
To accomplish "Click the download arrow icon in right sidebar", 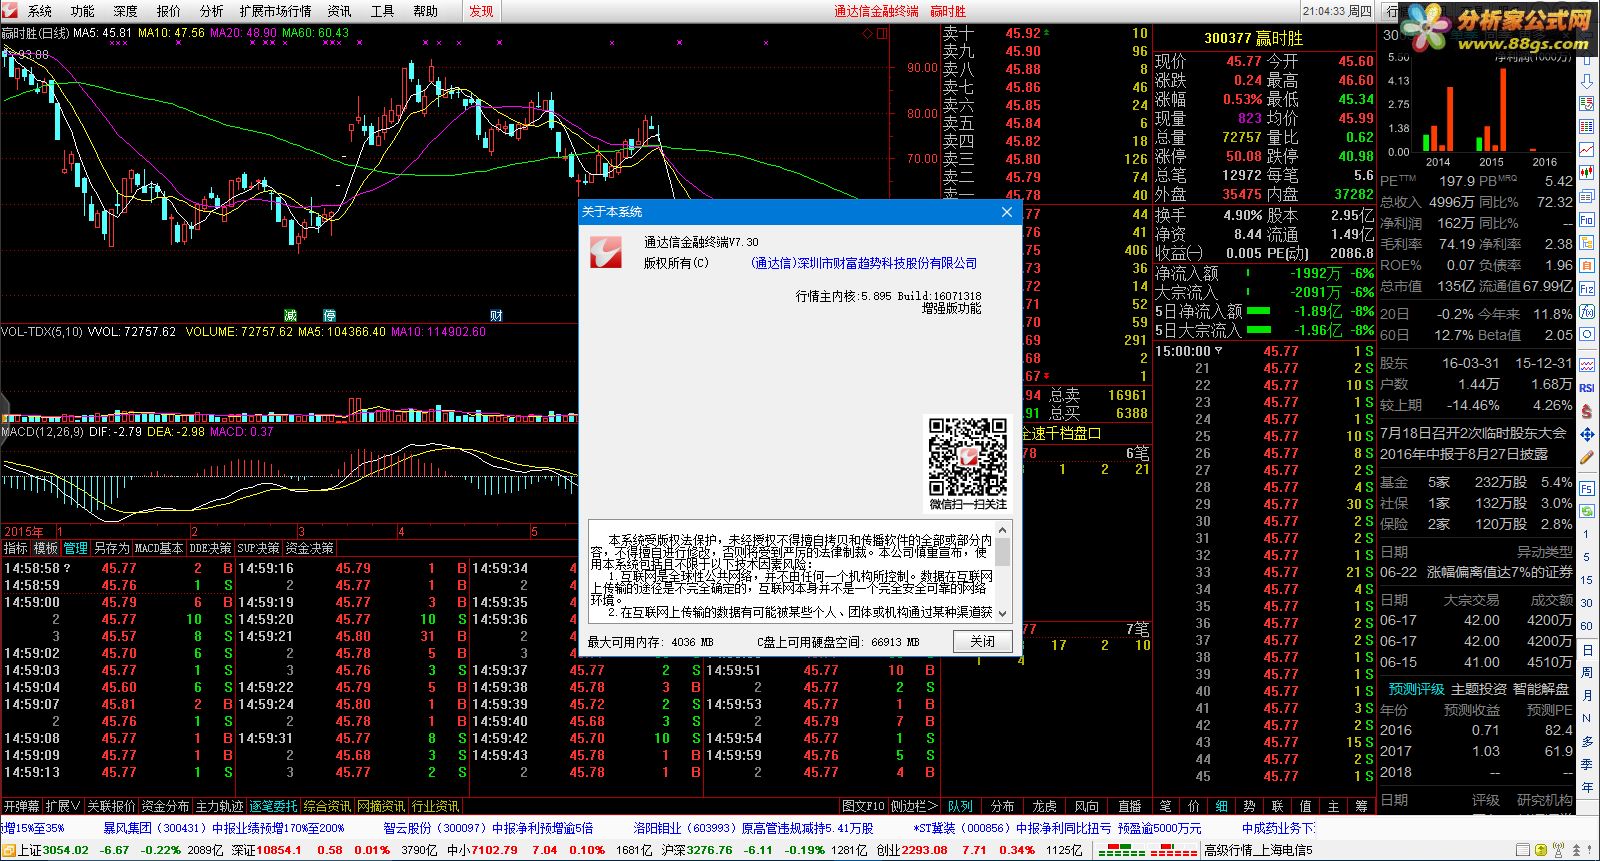I will (1586, 80).
